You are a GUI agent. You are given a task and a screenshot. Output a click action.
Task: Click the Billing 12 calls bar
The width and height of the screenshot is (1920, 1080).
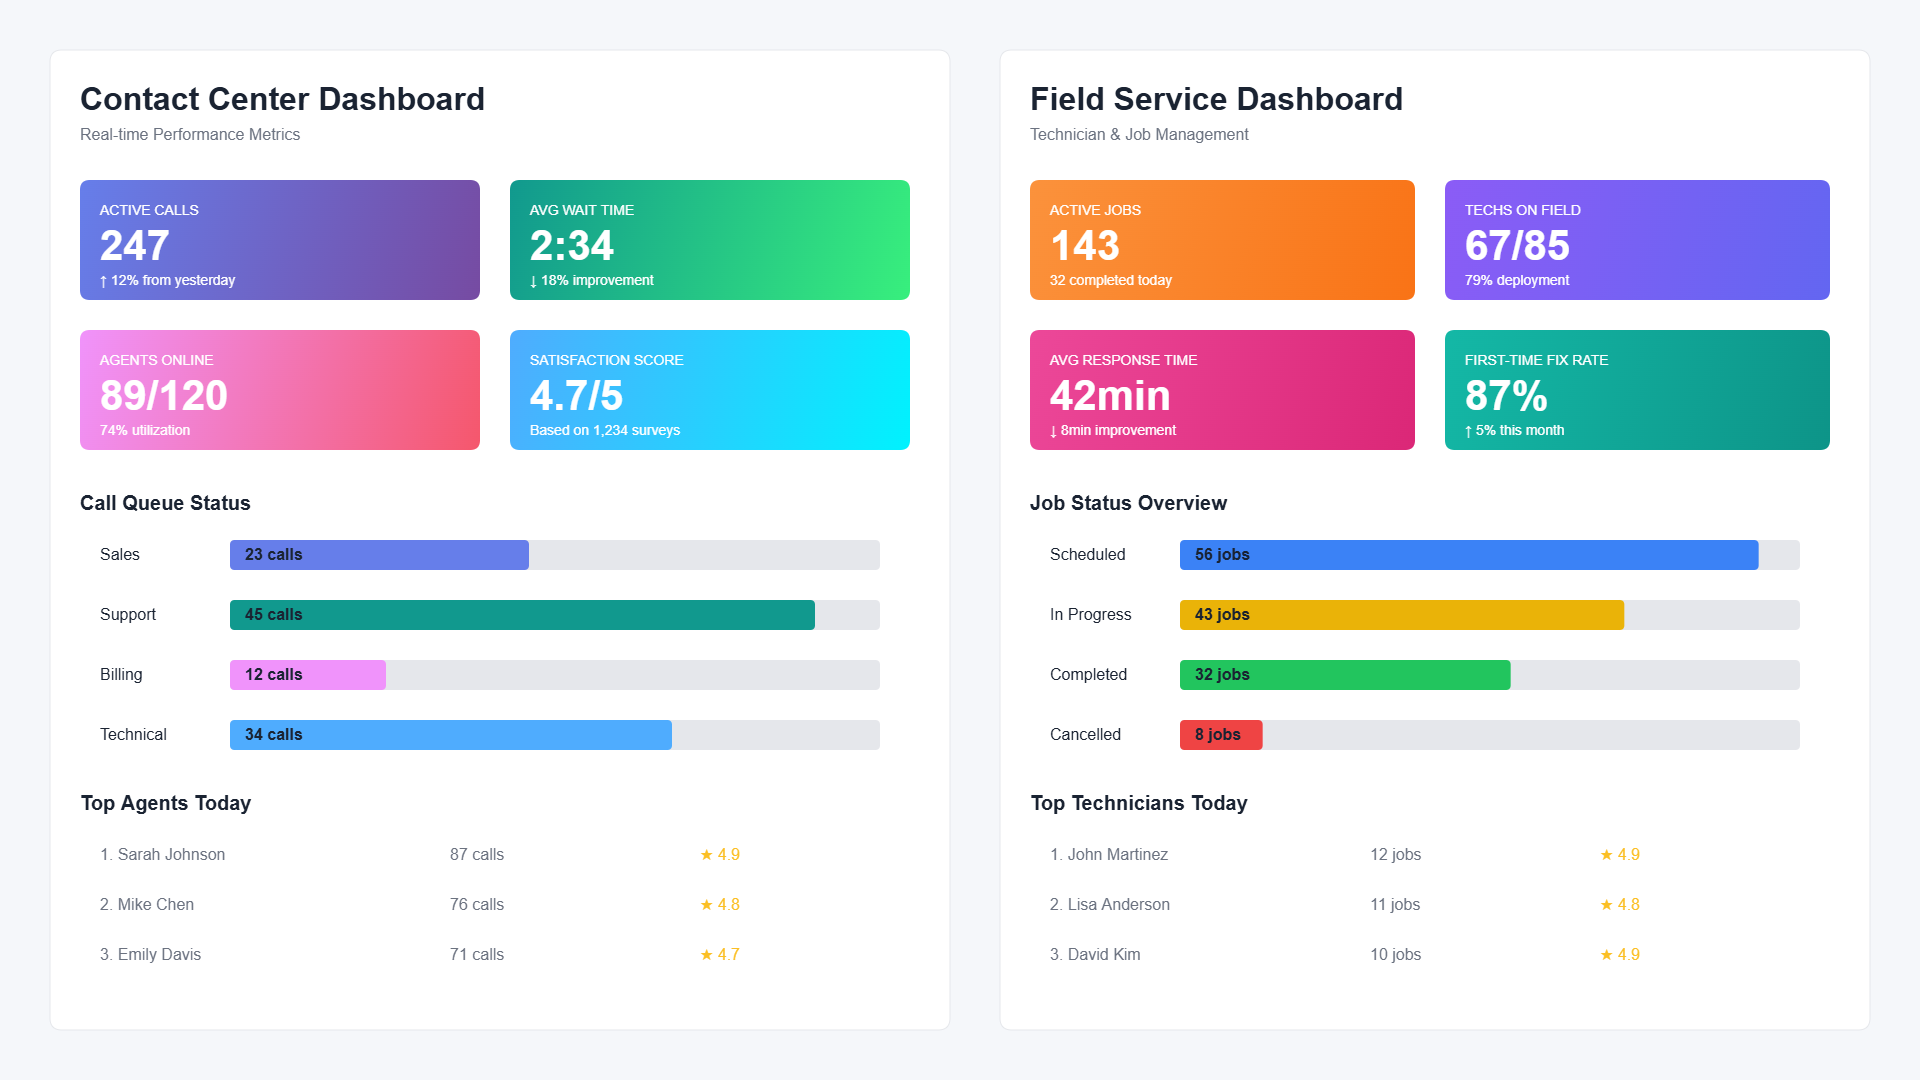tap(308, 675)
